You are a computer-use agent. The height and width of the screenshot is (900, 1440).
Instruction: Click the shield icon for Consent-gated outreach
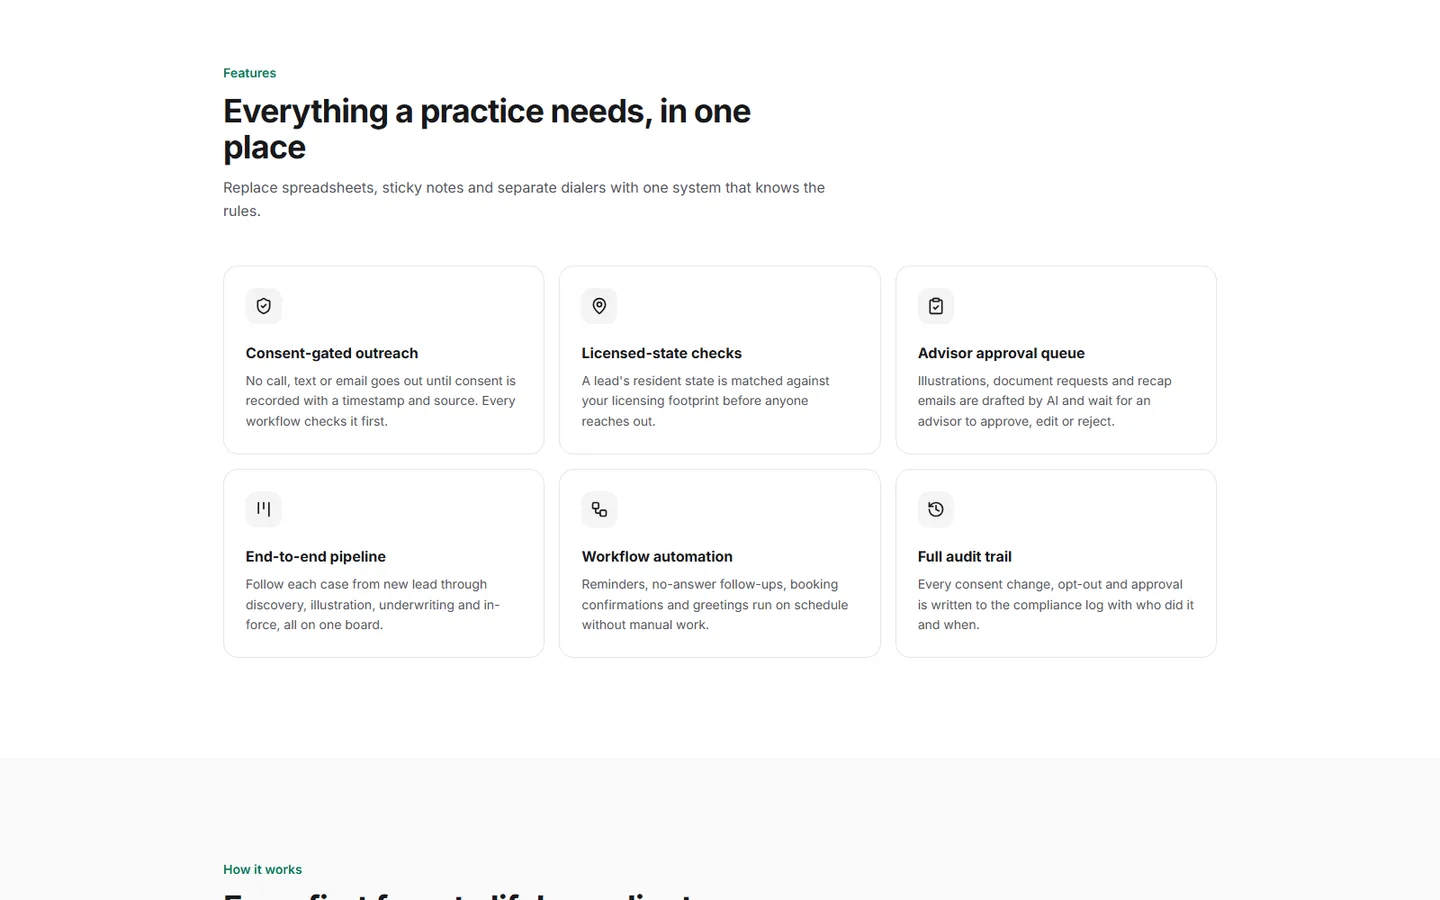263,306
